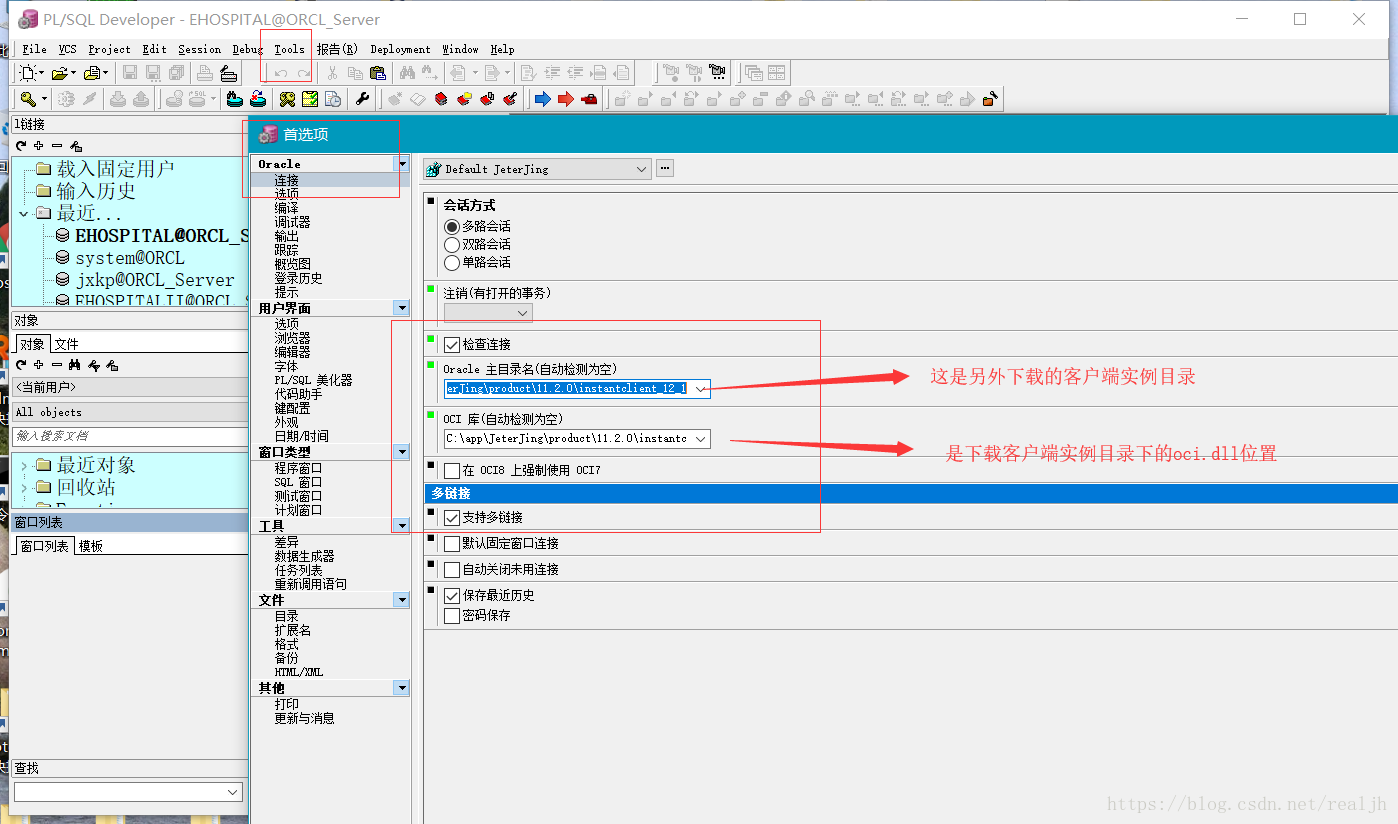1398x824 pixels.
Task: Check 自动关闭未用连接 option
Action: point(452,570)
